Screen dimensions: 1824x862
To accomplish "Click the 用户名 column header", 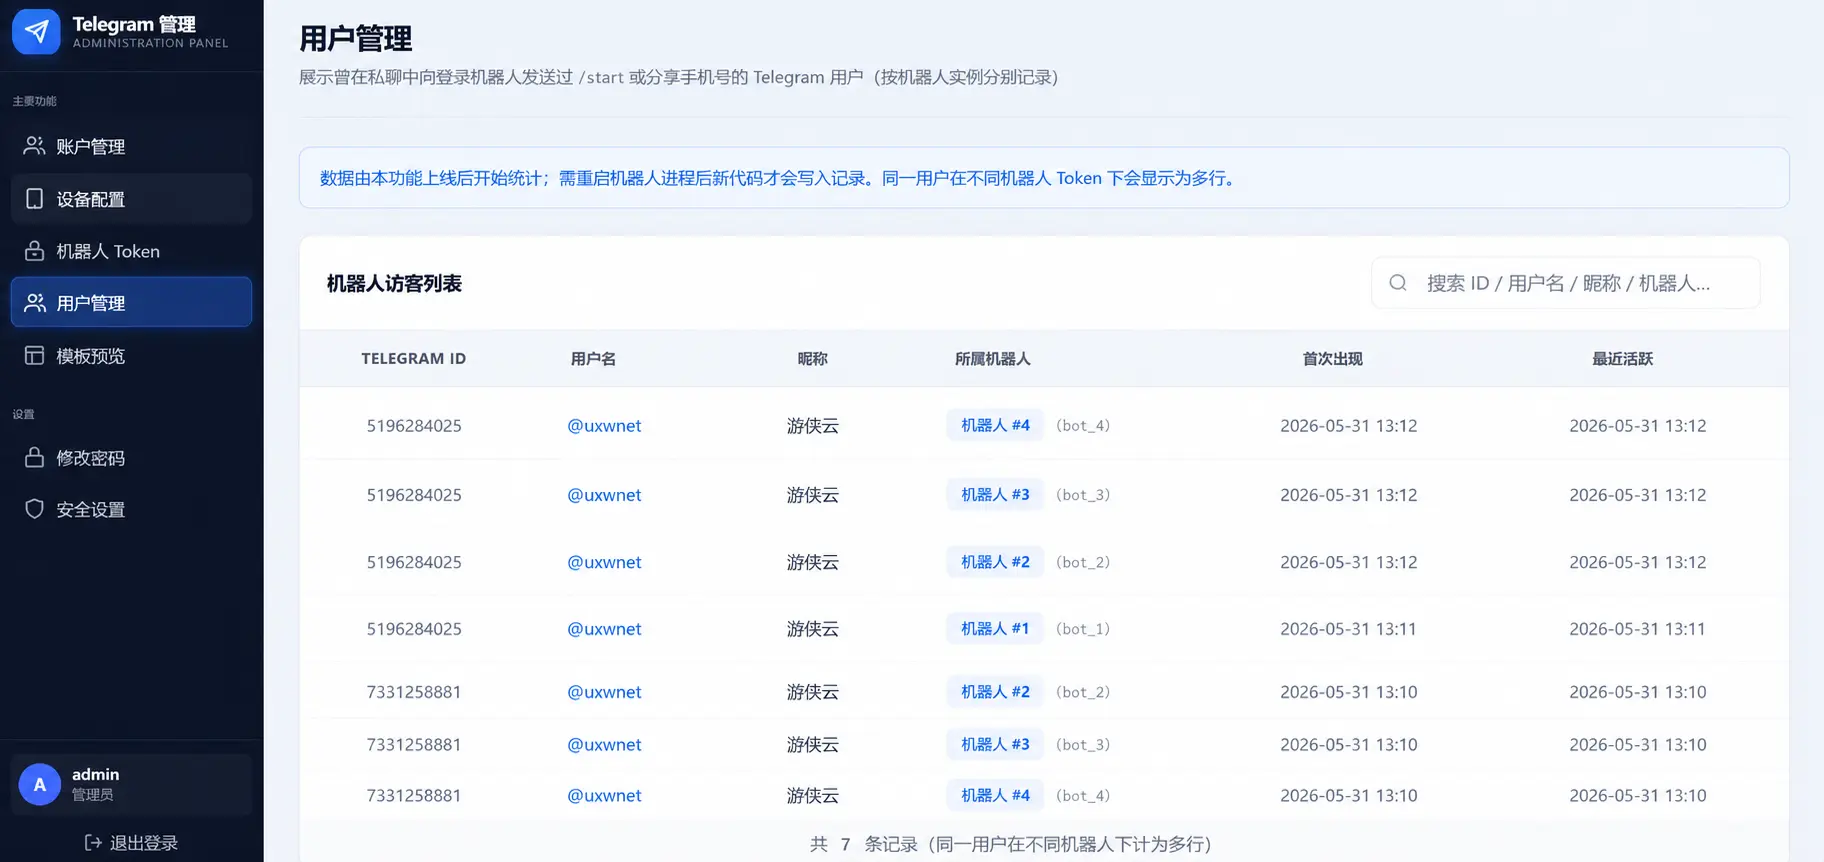I will 593,358.
